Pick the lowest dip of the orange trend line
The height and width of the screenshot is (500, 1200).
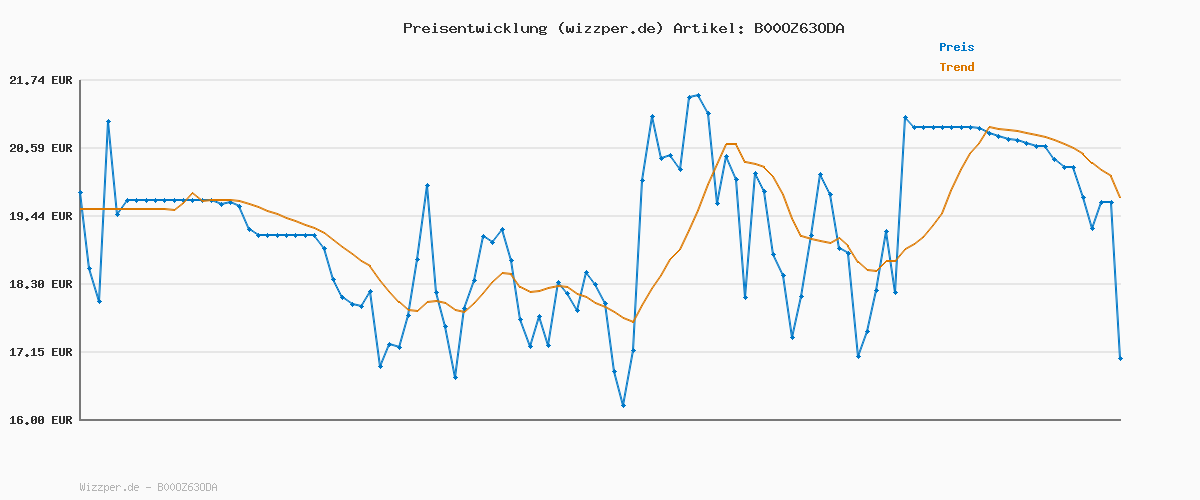coord(632,322)
